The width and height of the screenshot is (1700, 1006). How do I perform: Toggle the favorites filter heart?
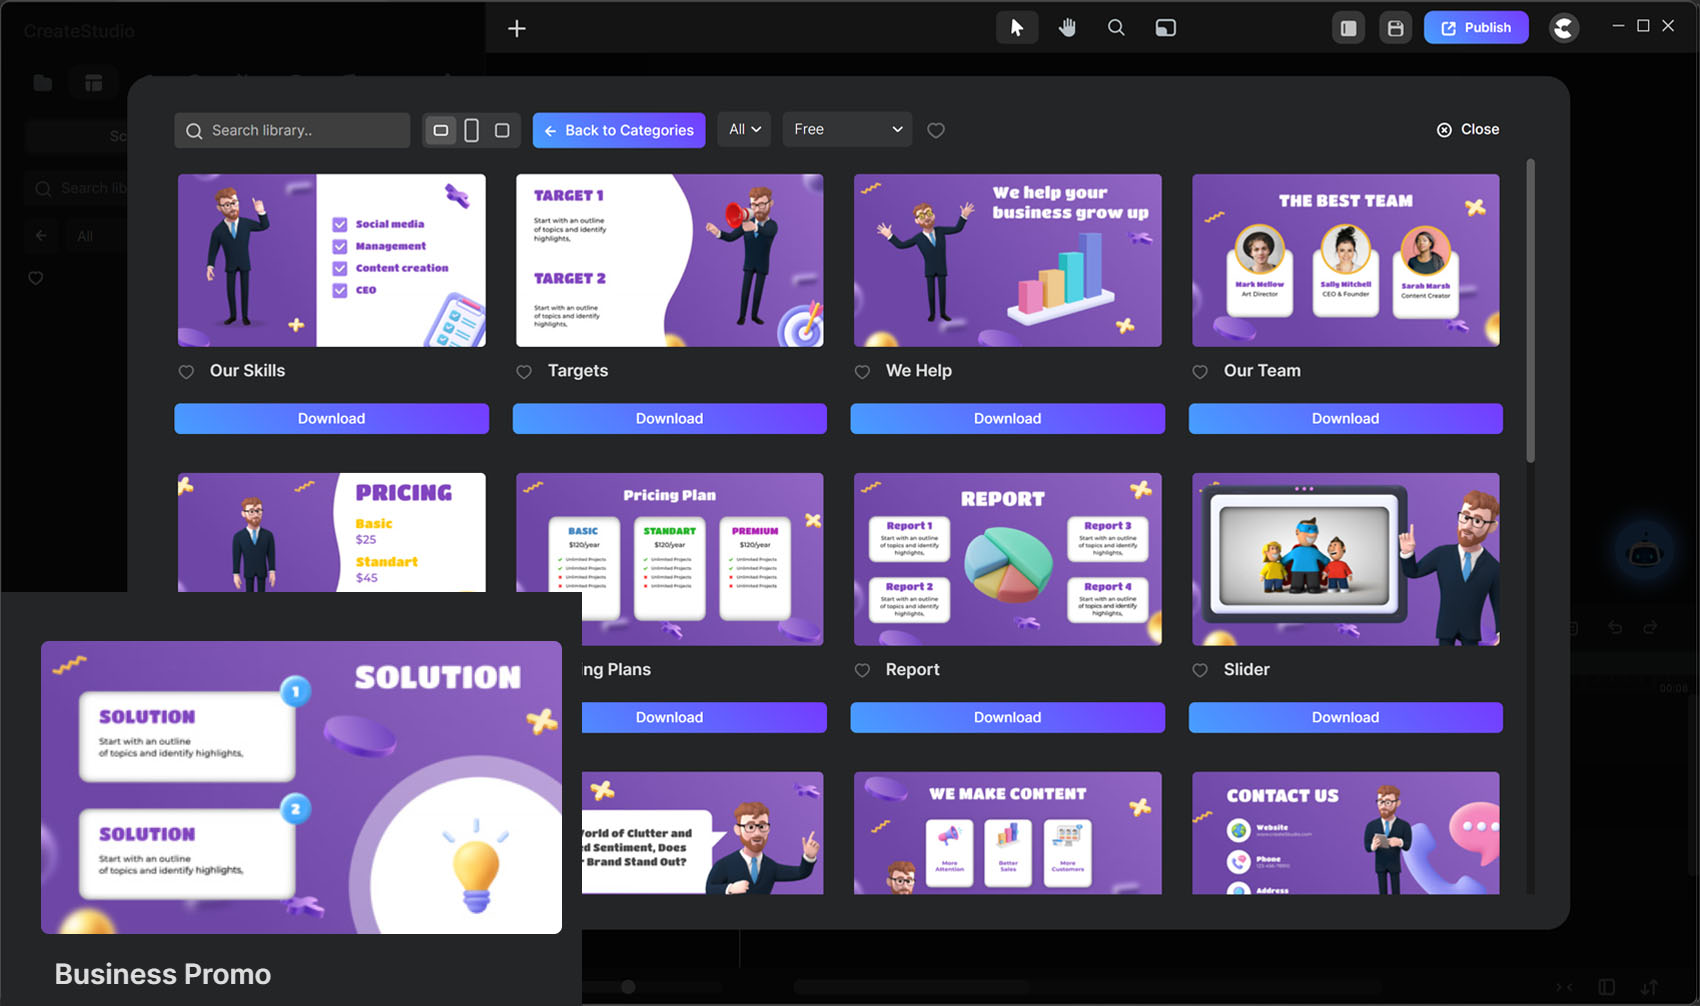click(x=936, y=130)
